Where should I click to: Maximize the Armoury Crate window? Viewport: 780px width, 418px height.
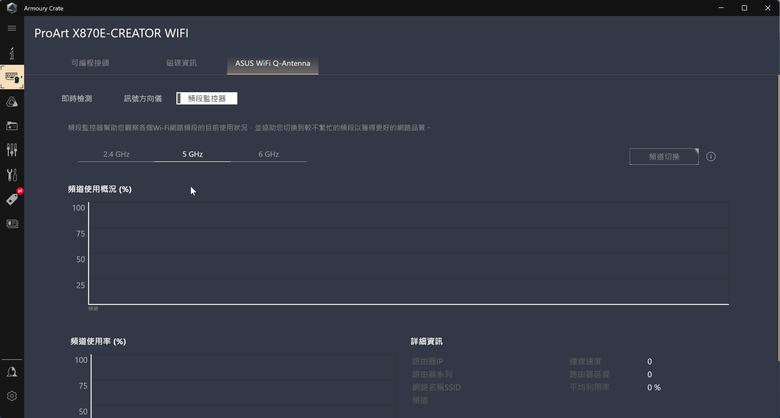point(744,8)
